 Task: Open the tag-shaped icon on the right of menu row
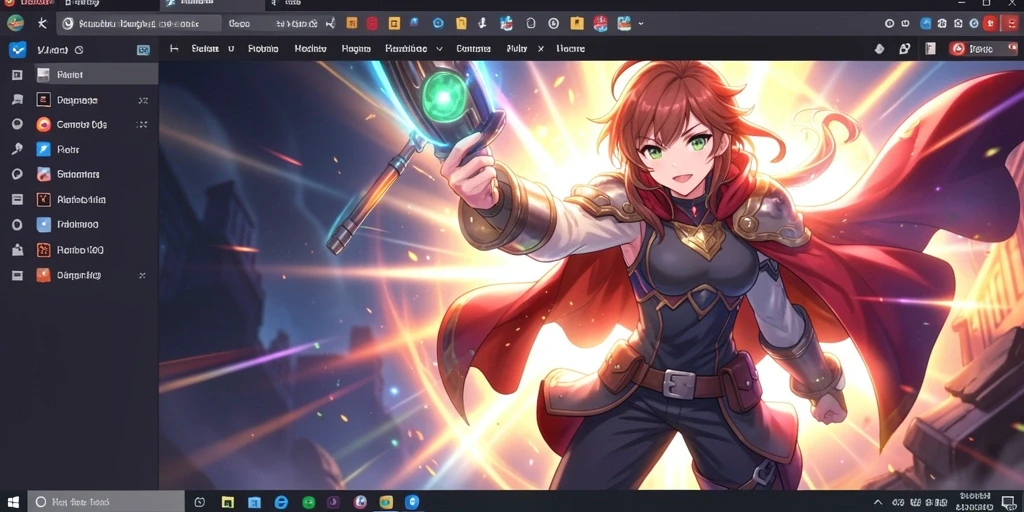coord(879,49)
